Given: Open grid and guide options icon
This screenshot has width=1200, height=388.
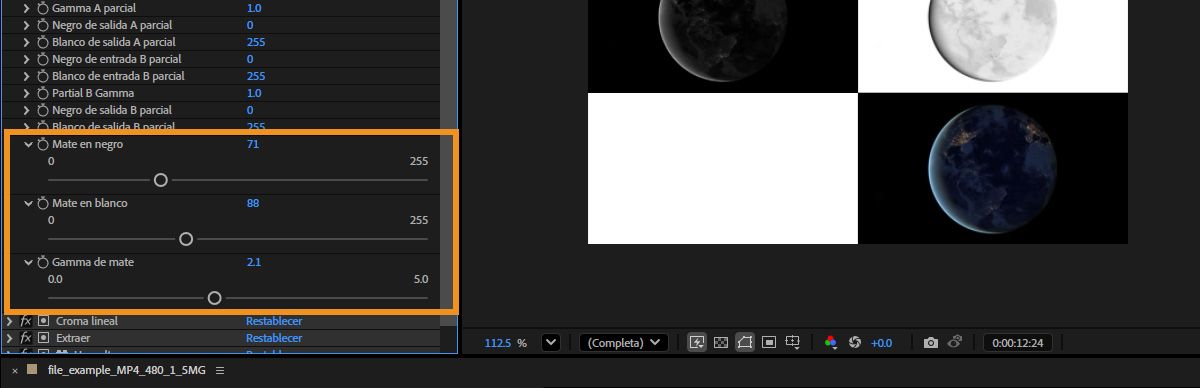Looking at the screenshot, I should 793,342.
